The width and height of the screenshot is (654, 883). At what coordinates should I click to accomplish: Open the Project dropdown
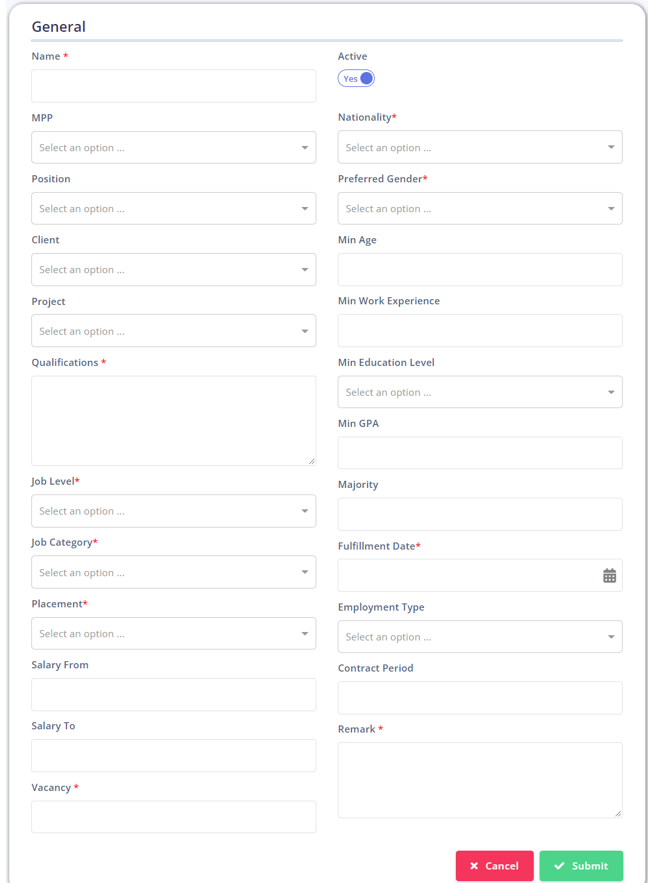(x=173, y=331)
